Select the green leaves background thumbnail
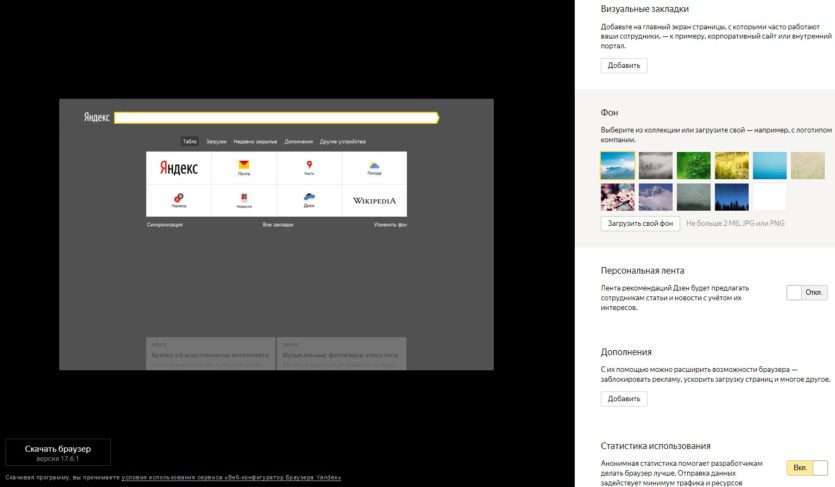Image resolution: width=835 pixels, height=487 pixels. coord(693,166)
